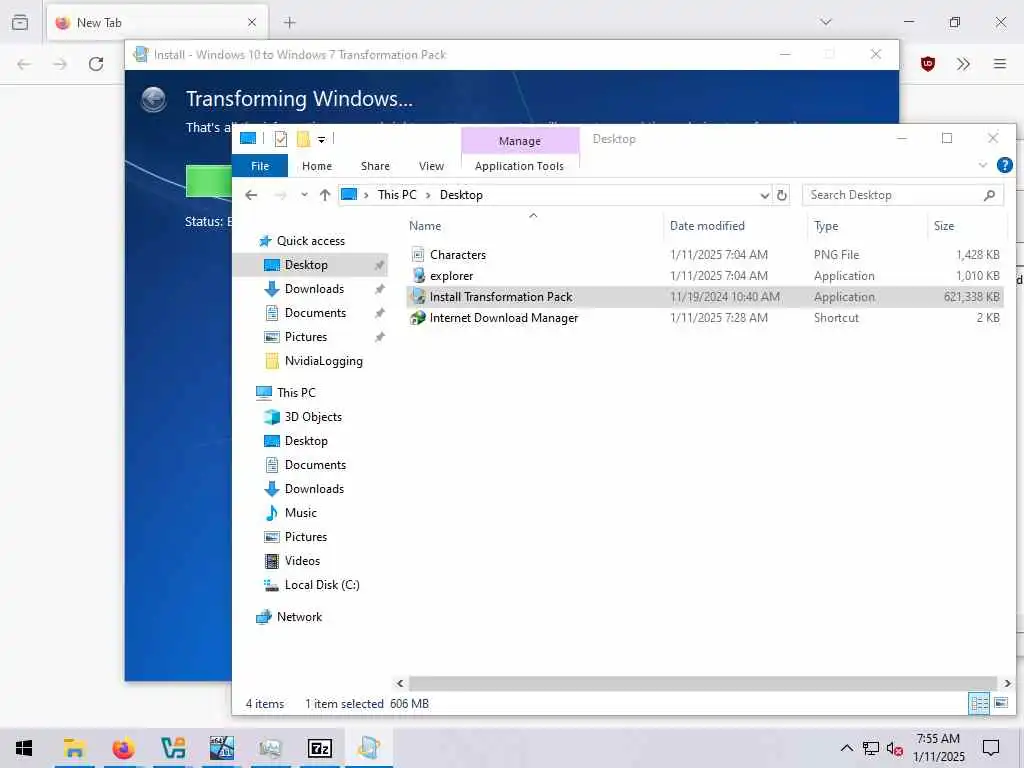Switch to the Home ribbon tab
Image resolution: width=1024 pixels, height=768 pixels.
pos(317,166)
